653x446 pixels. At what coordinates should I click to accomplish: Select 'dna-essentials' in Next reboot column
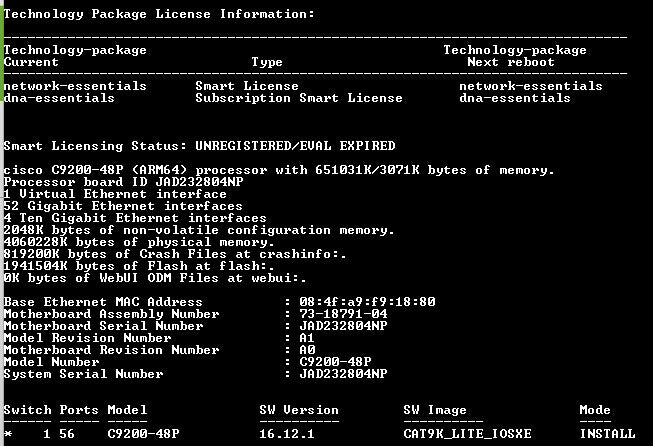pos(515,98)
